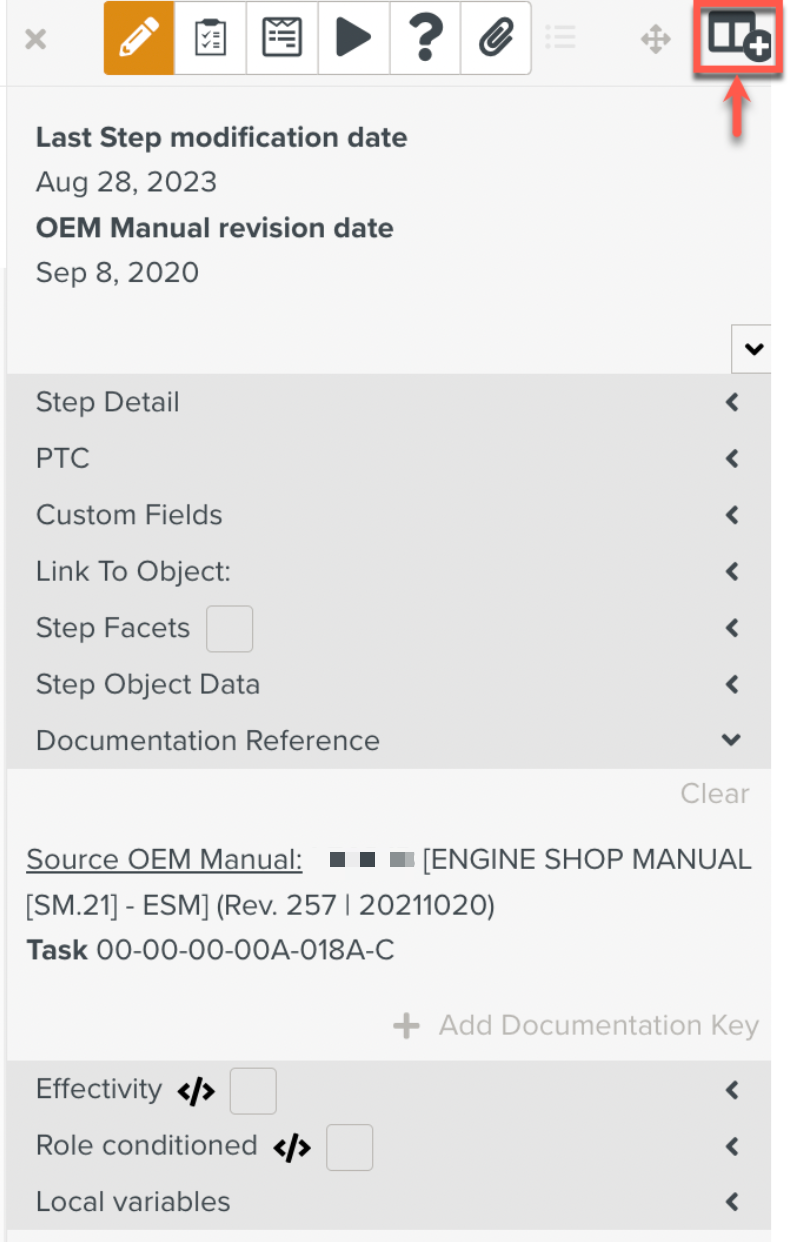Click the question mark help icon
The width and height of the screenshot is (788, 1242).
[425, 39]
